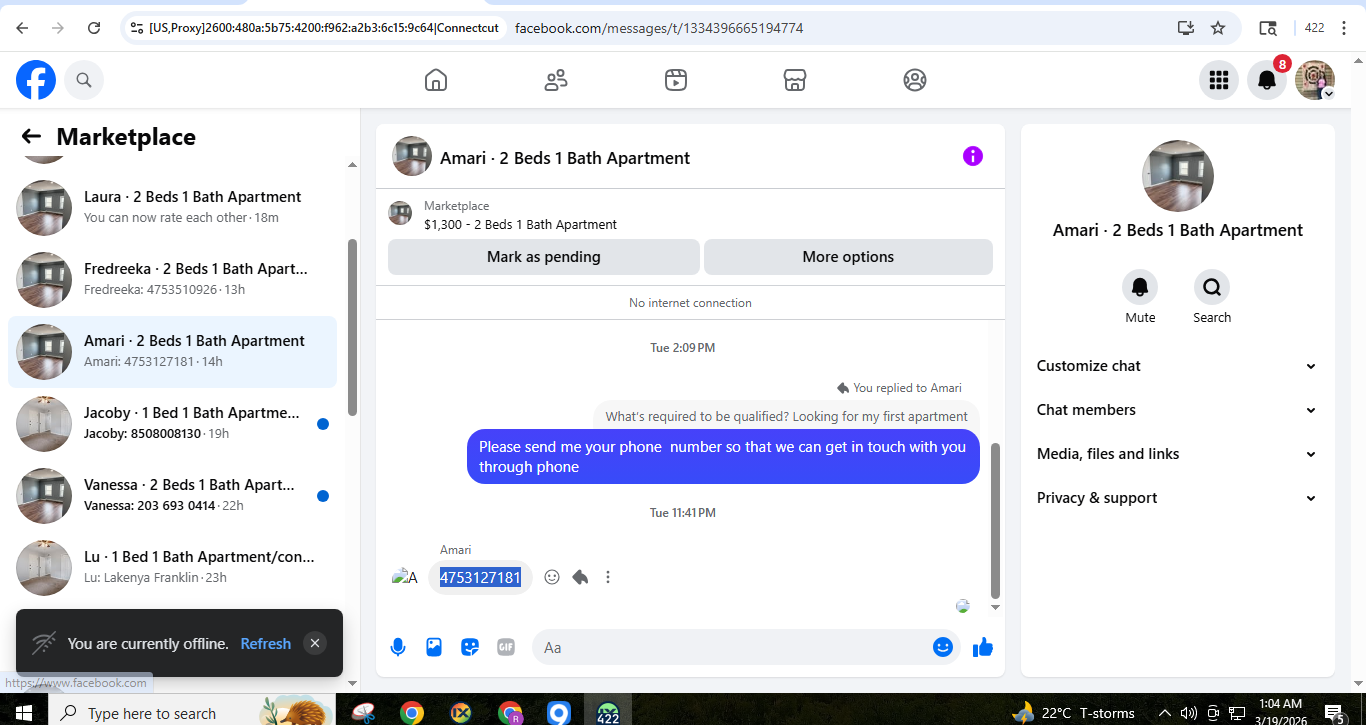Expand Chat members section
The width and height of the screenshot is (1366, 725).
(1177, 410)
